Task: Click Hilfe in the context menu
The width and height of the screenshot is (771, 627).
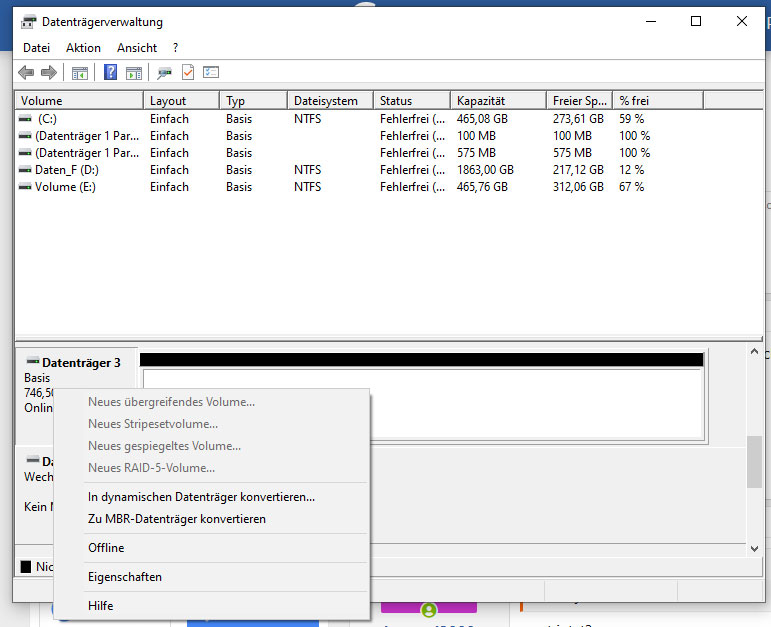Action: pos(101,605)
